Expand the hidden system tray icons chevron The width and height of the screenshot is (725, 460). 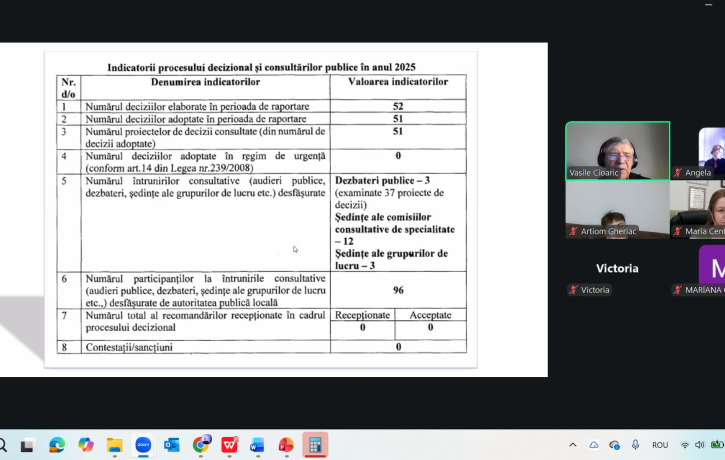573,445
